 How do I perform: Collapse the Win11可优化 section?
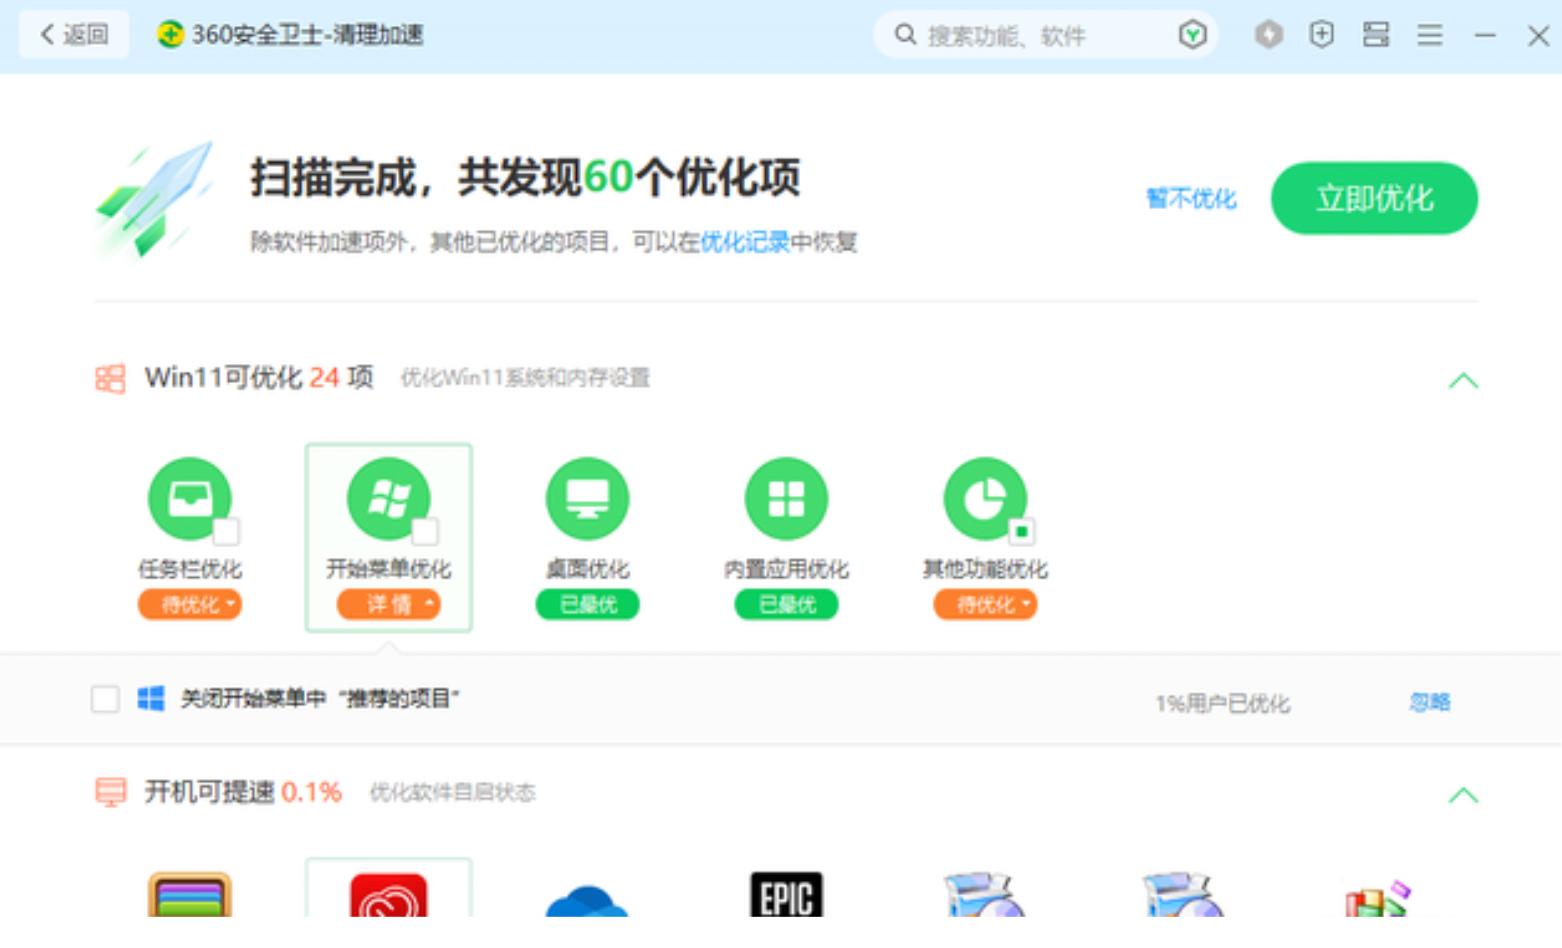[x=1464, y=380]
